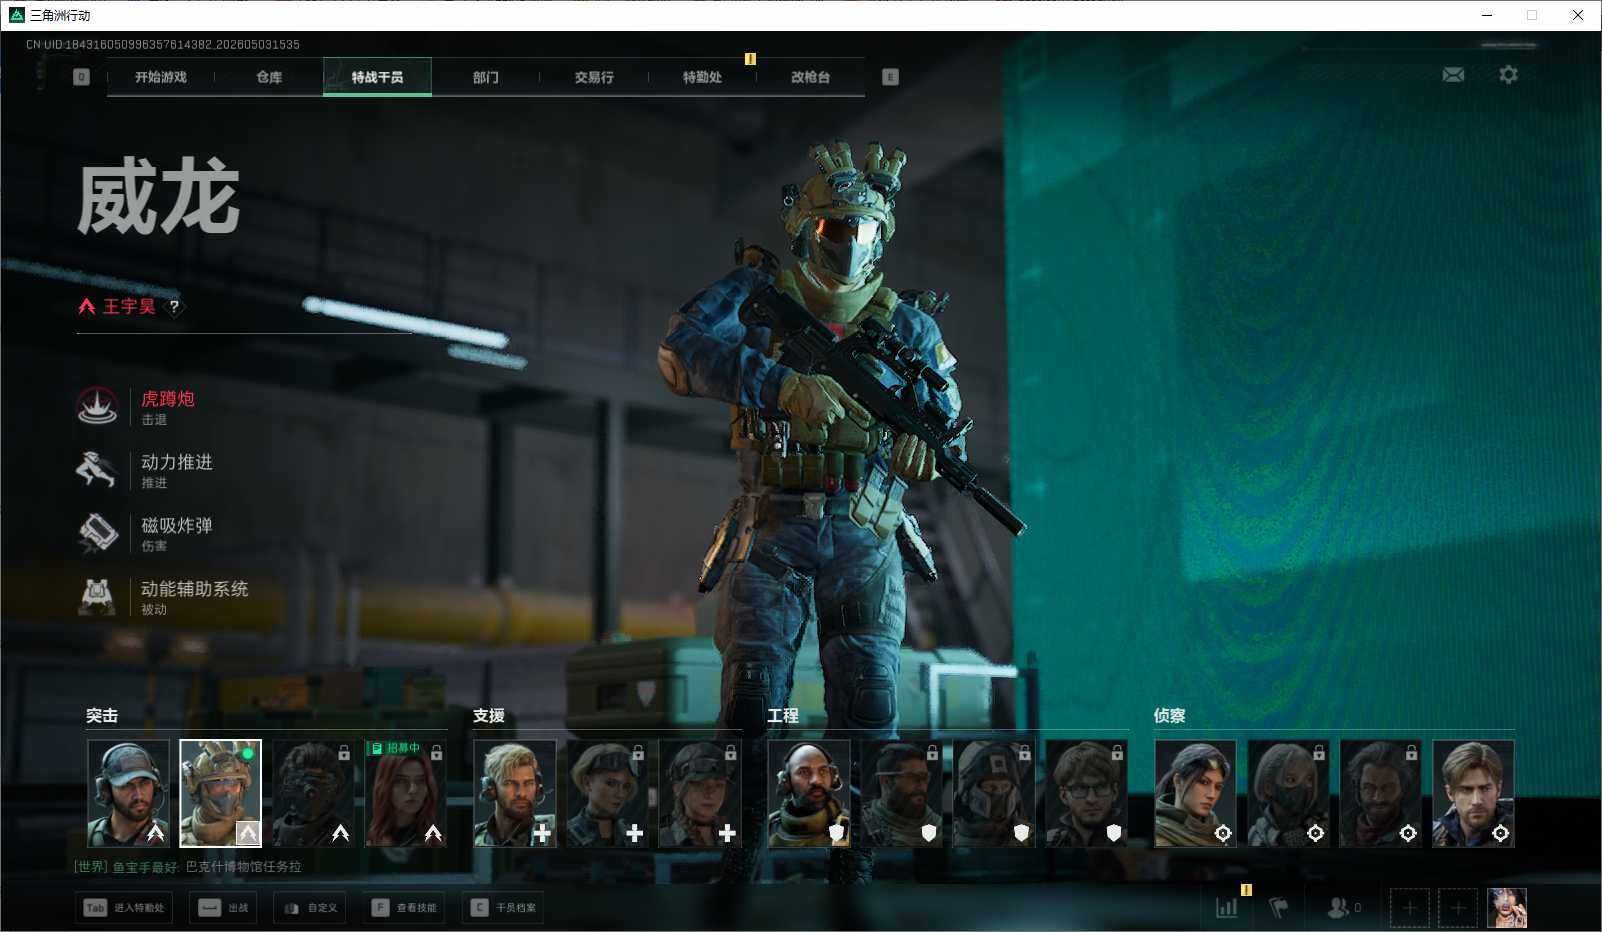Open the friends list icon showing 0

click(1344, 907)
